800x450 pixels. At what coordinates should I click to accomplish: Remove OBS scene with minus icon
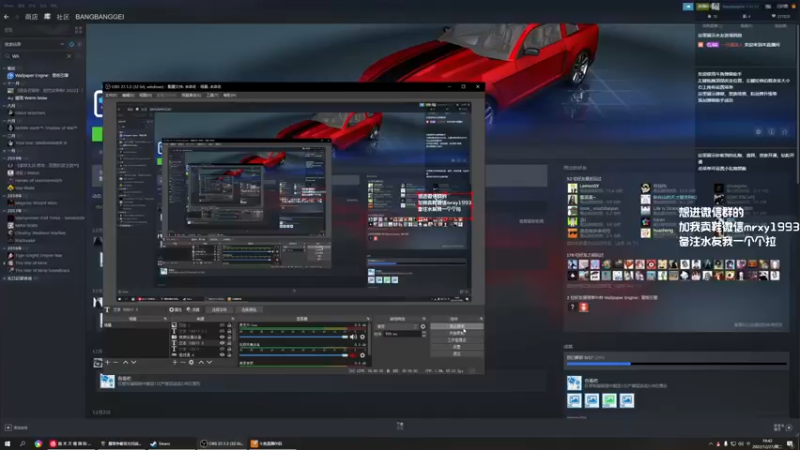click(116, 362)
